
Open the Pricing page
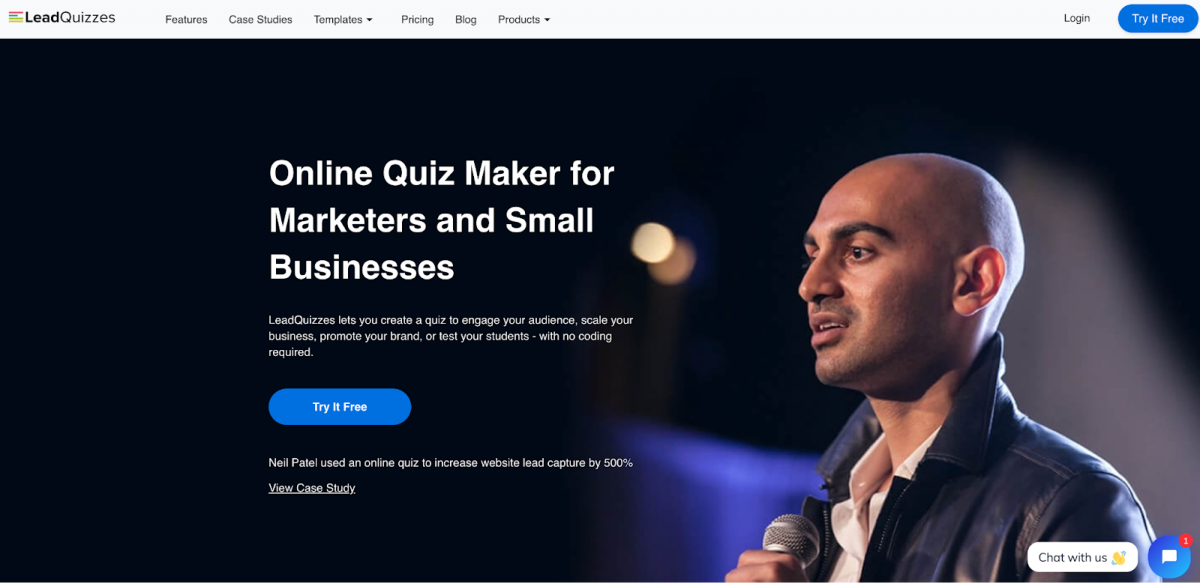click(417, 19)
